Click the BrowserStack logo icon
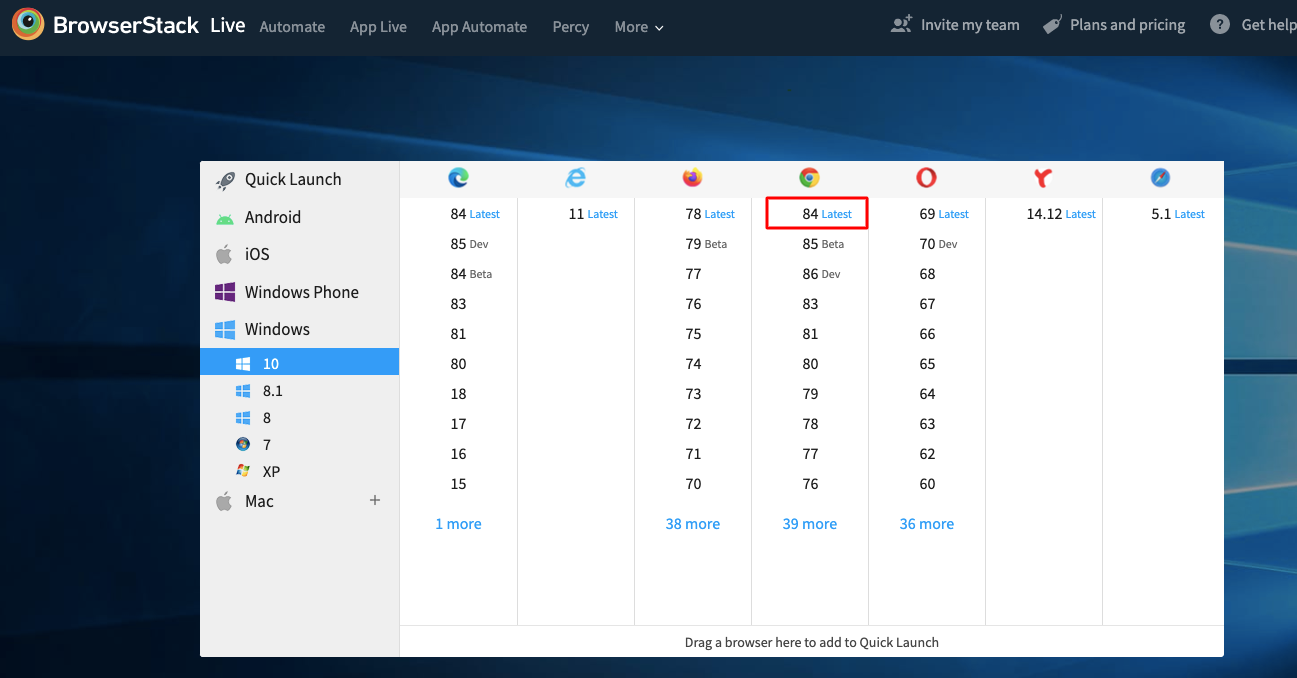This screenshot has width=1297, height=678. click(28, 25)
